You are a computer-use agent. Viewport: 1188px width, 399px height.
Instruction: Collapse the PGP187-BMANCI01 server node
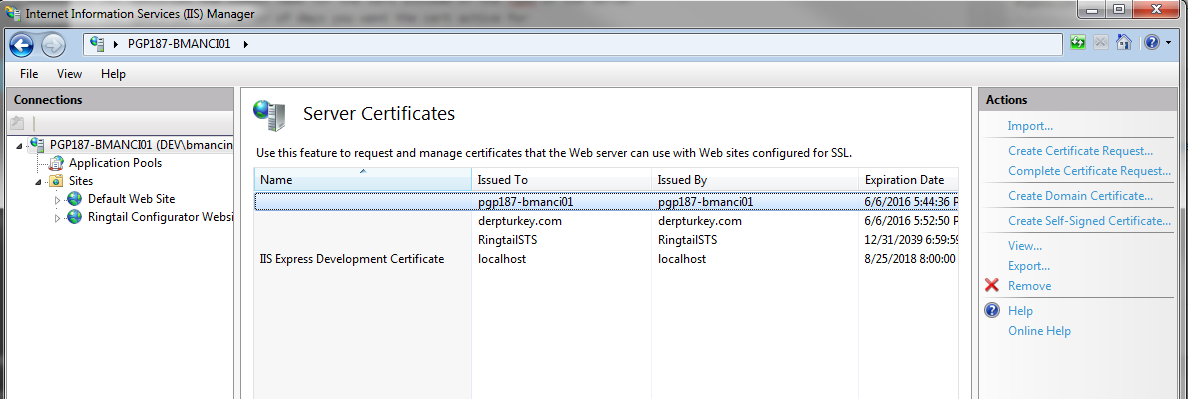coord(20,145)
